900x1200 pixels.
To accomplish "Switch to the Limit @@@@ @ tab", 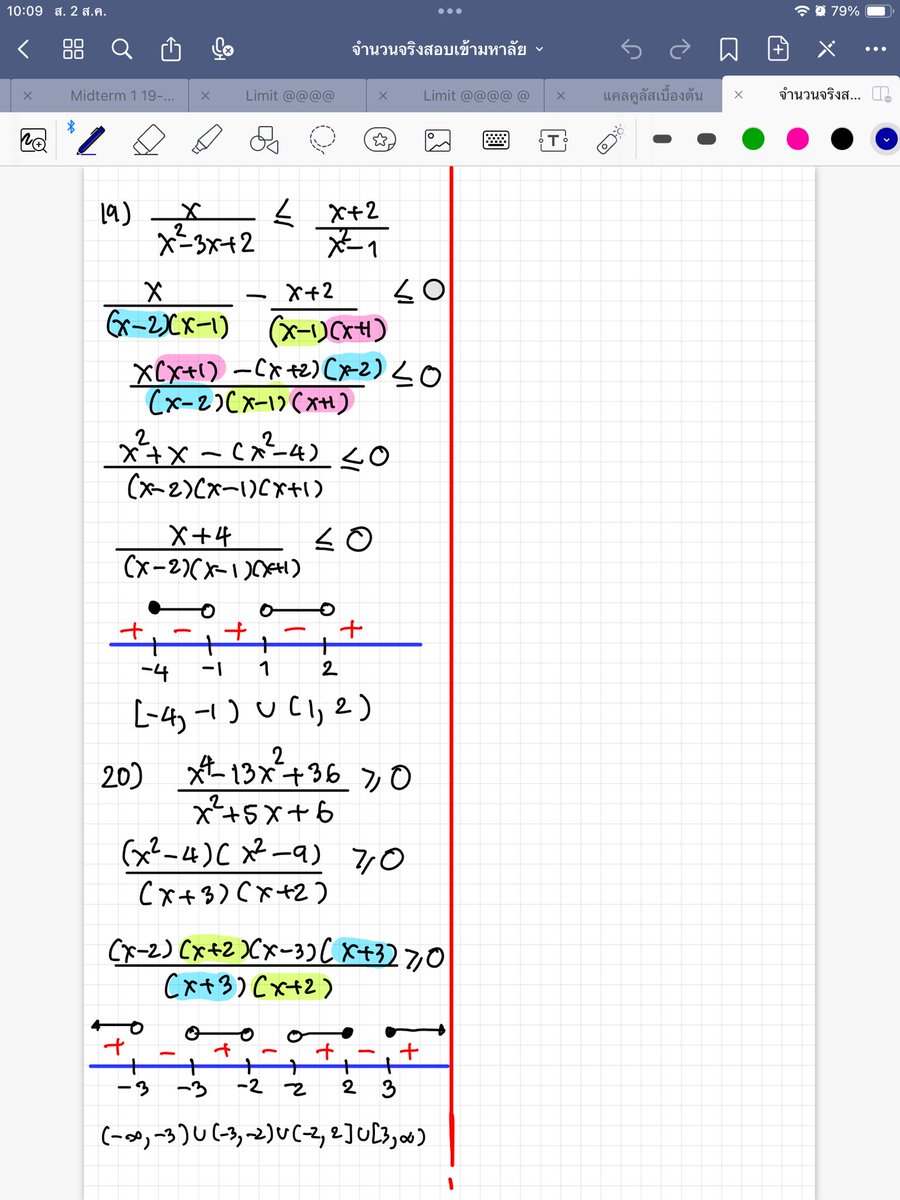I will (476, 95).
